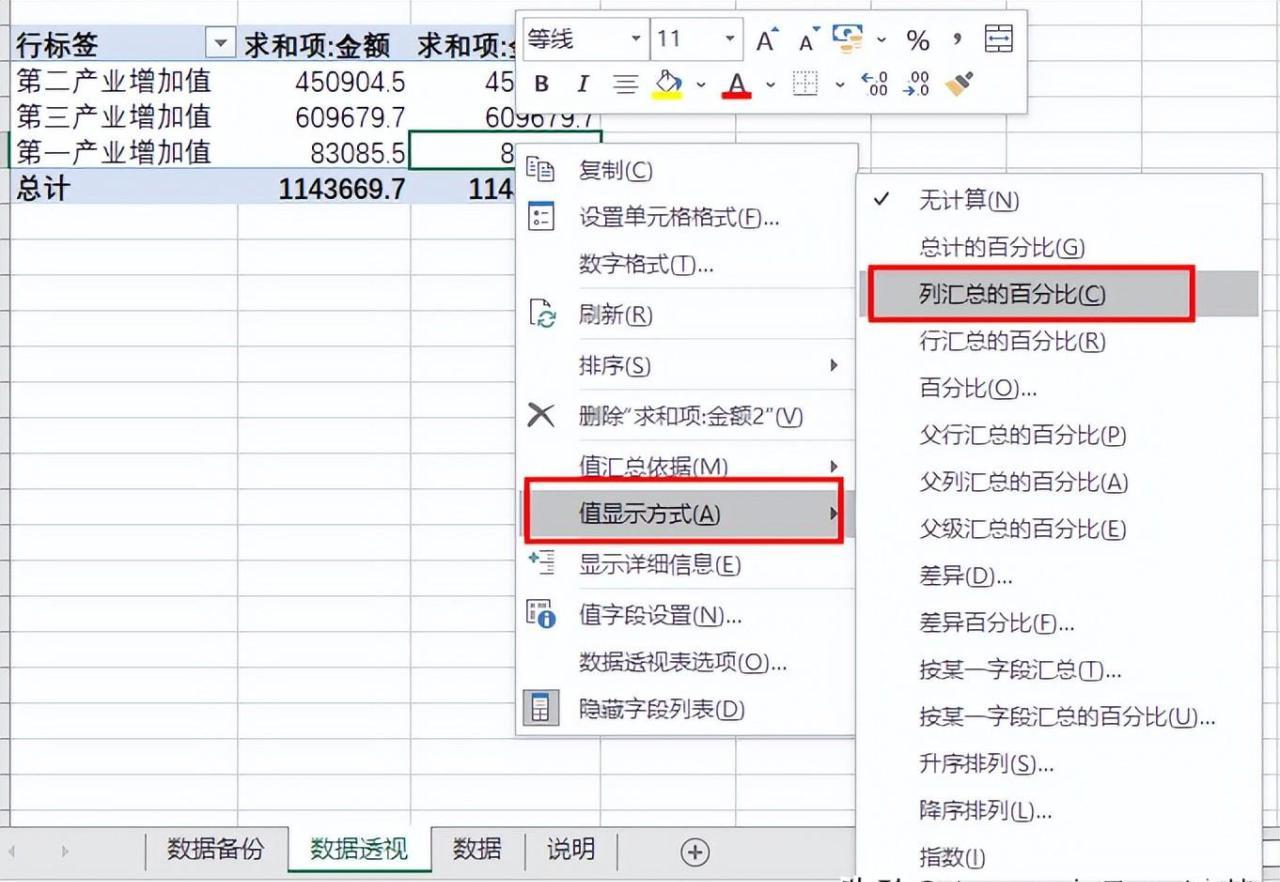Choose 父行汇总的百分比 option

click(x=1059, y=435)
